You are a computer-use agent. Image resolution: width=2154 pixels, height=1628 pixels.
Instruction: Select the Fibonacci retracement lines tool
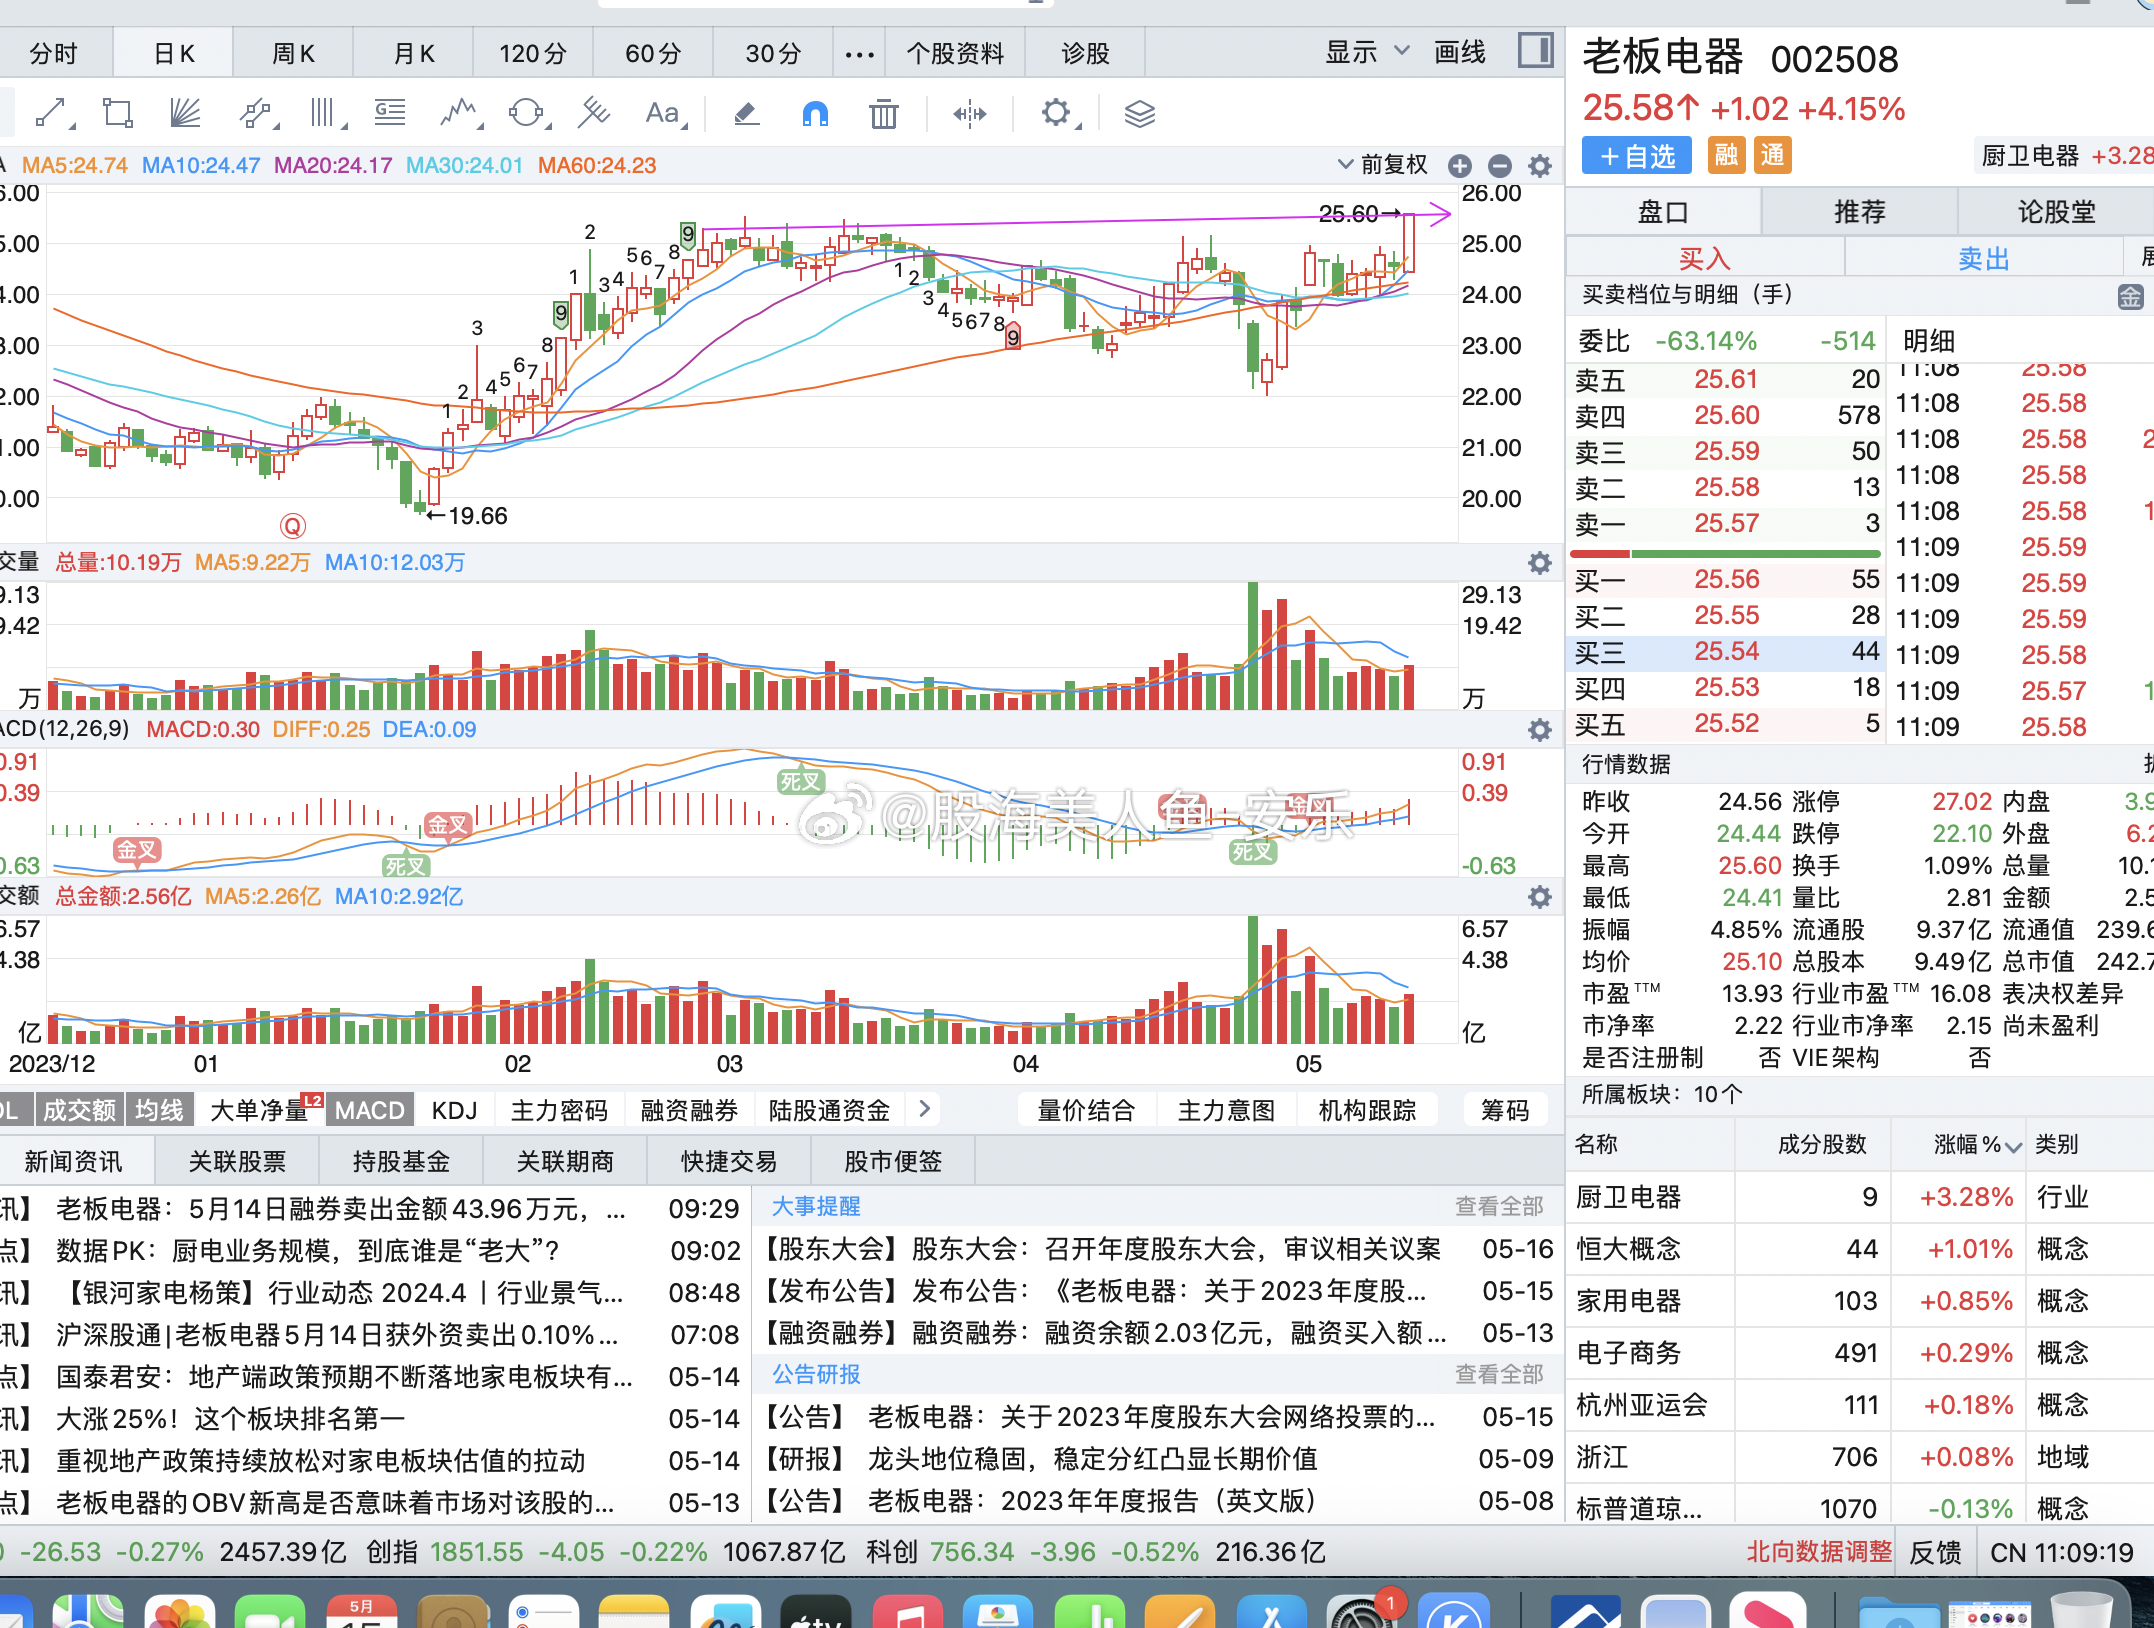(390, 113)
